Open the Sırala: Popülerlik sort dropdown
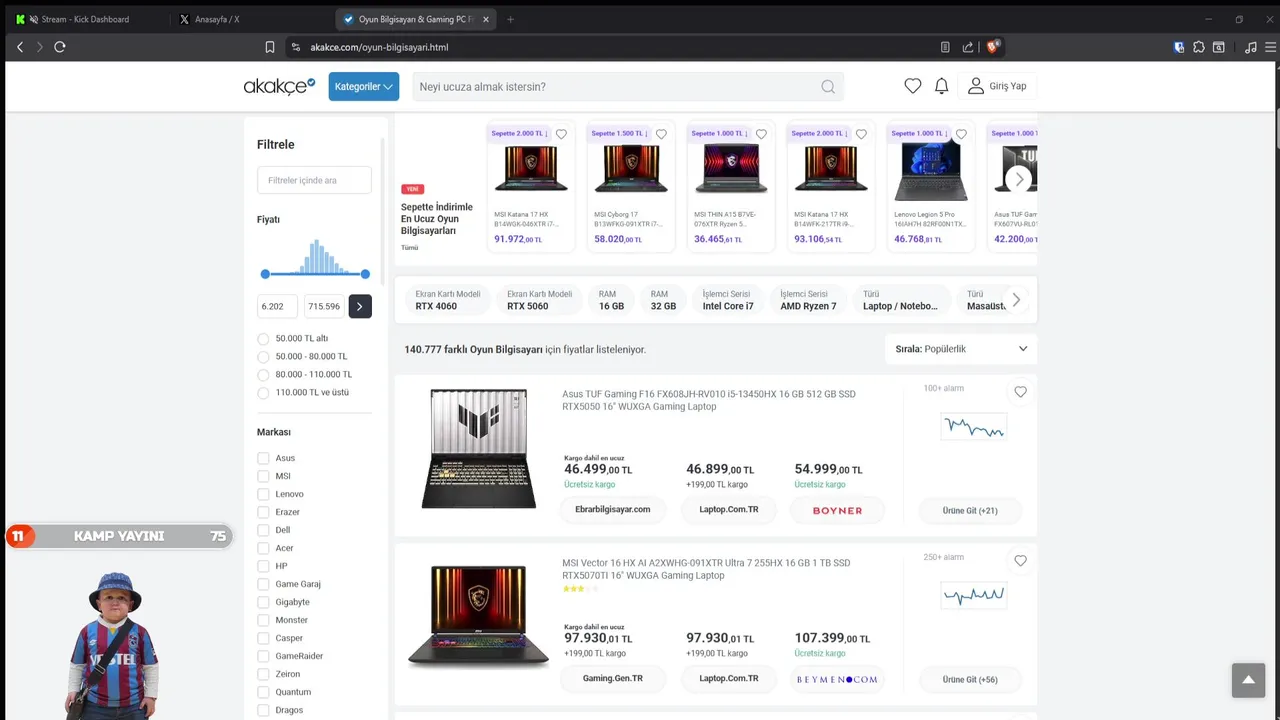Image resolution: width=1280 pixels, height=720 pixels. coord(961,349)
